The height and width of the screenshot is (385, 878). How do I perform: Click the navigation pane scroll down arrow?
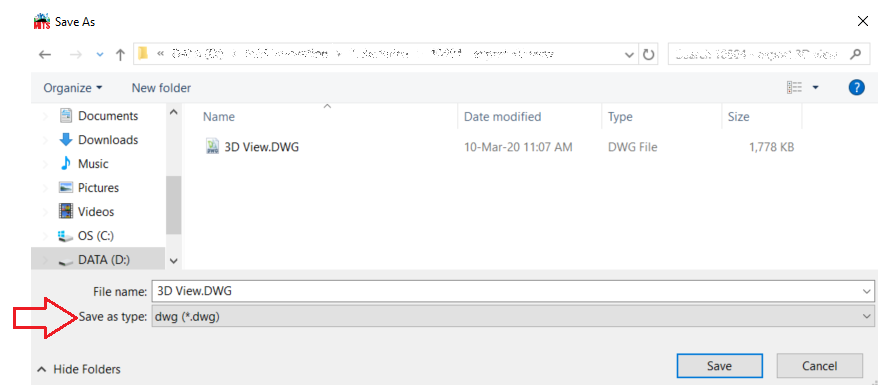coord(174,261)
